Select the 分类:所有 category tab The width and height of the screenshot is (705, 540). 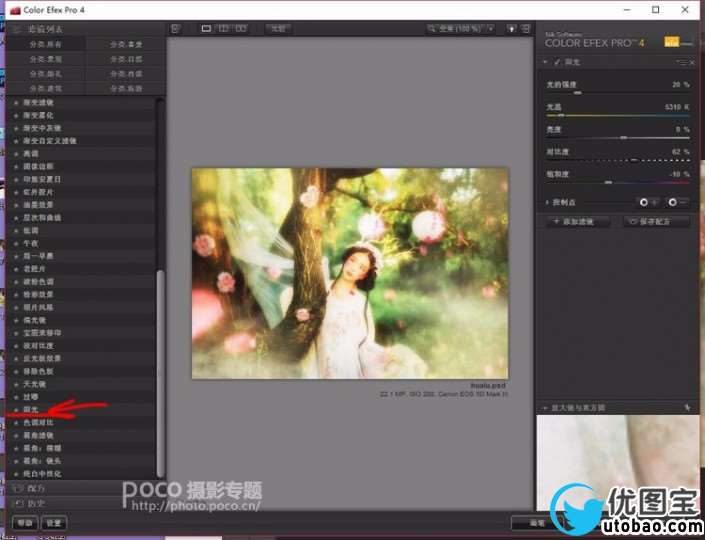tap(45, 44)
